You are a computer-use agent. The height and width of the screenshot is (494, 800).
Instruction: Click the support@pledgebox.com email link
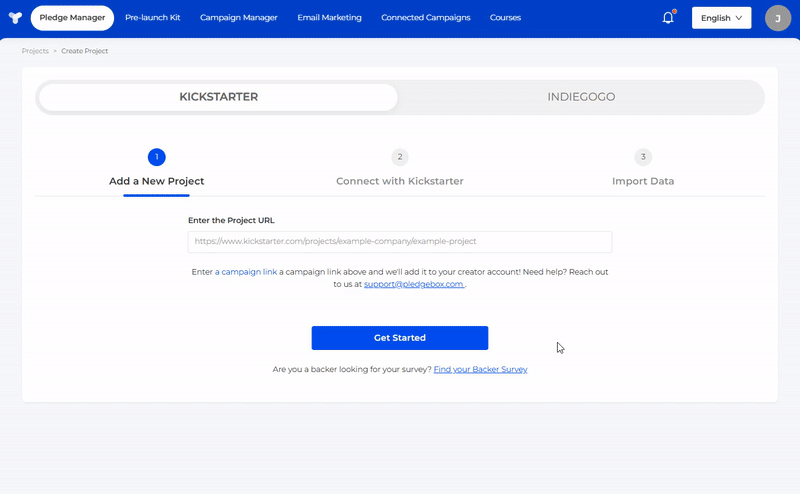click(414, 285)
